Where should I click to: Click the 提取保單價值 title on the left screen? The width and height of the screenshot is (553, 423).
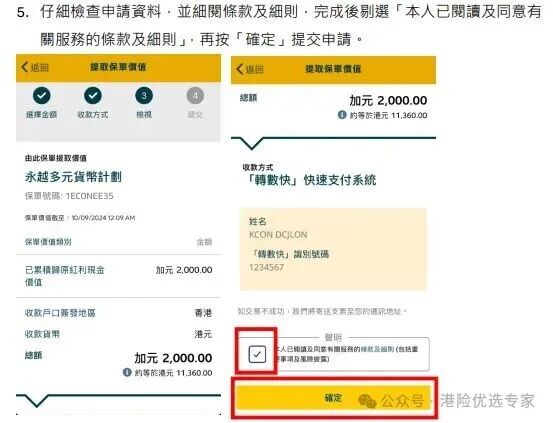[118, 67]
